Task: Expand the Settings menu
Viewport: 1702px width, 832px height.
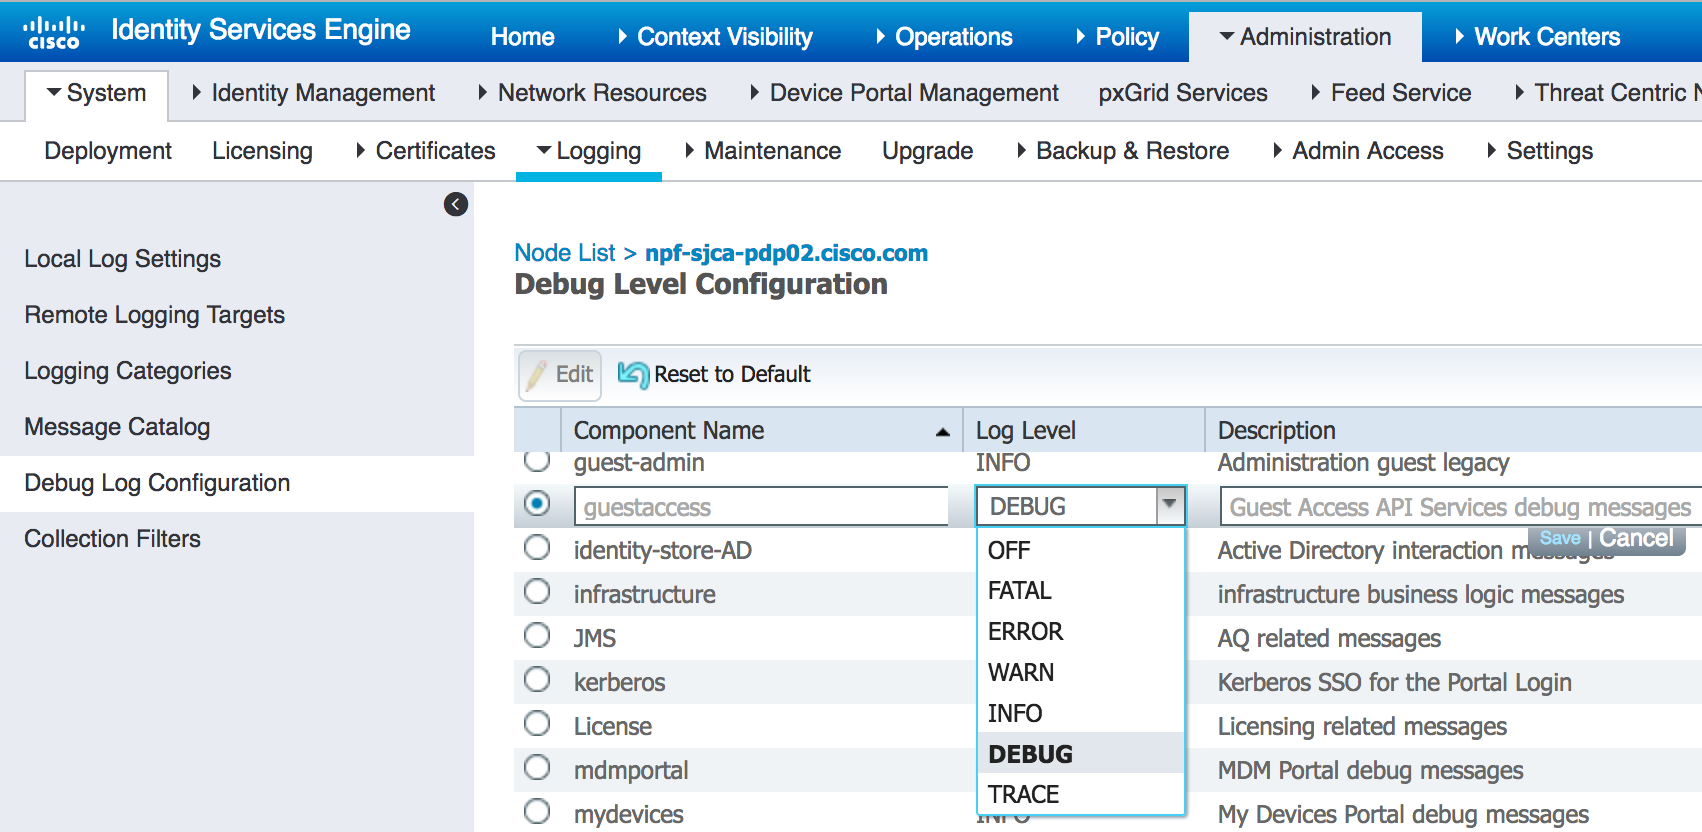Action: click(x=1540, y=151)
